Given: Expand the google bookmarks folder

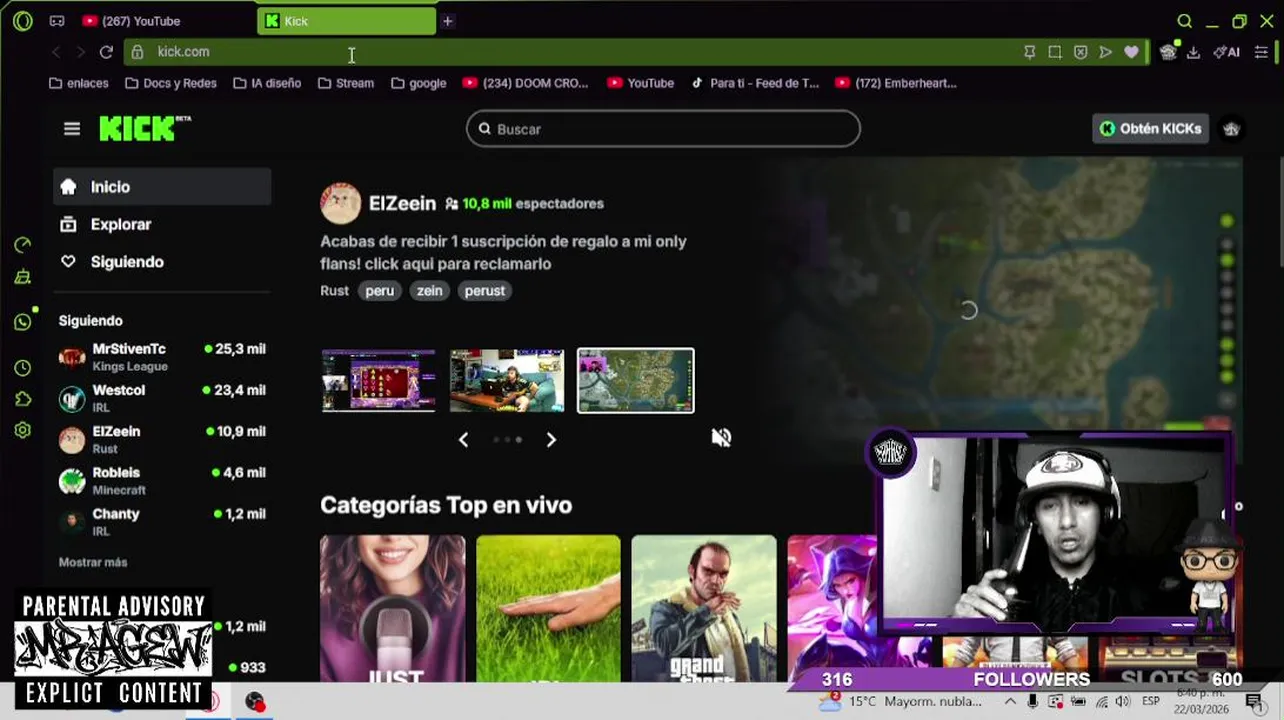Looking at the screenshot, I should tap(419, 83).
